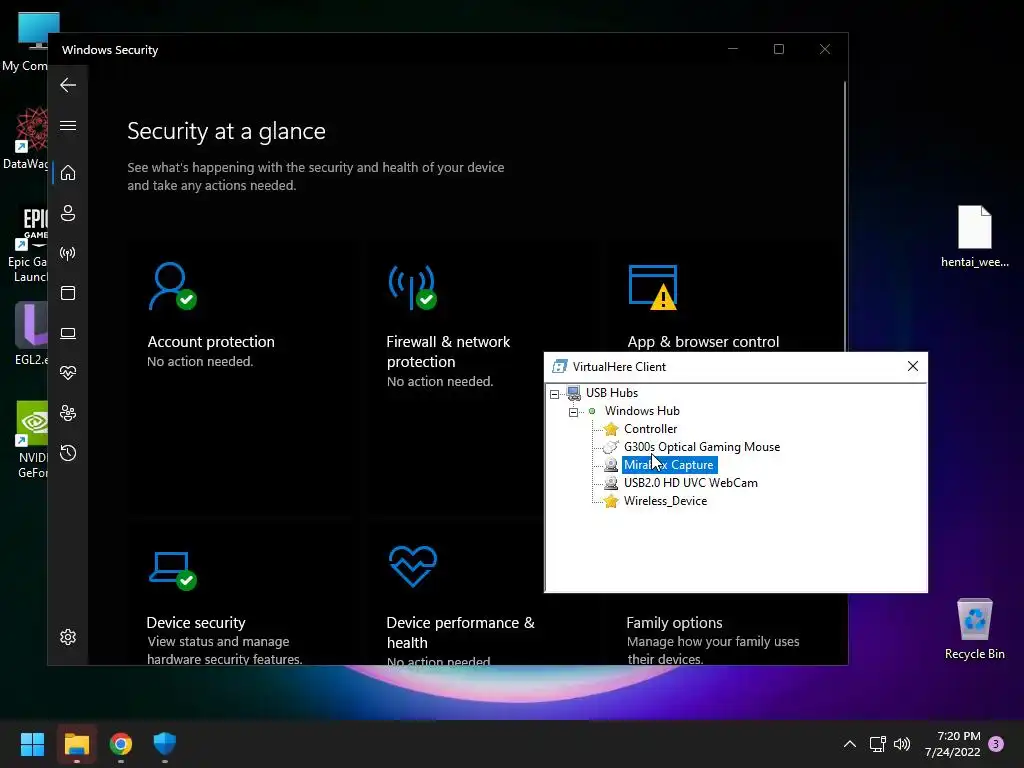Click the Firewall & network protection tile icon
Image resolution: width=1024 pixels, height=768 pixels.
[x=413, y=287]
